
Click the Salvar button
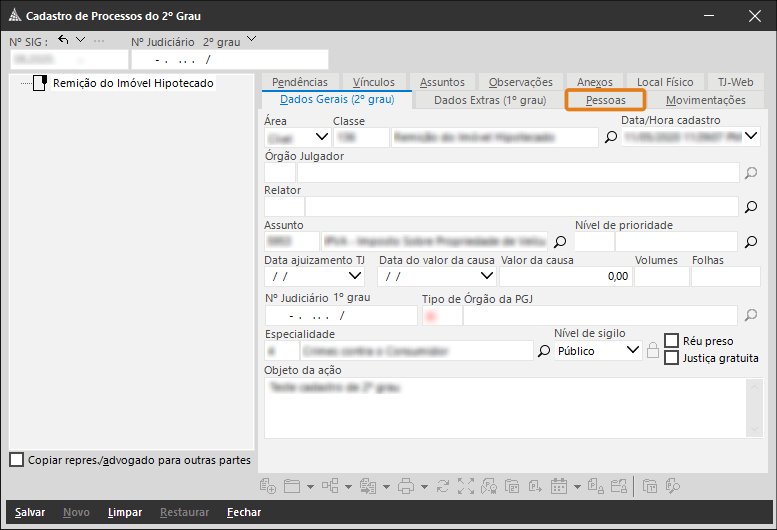(30, 512)
